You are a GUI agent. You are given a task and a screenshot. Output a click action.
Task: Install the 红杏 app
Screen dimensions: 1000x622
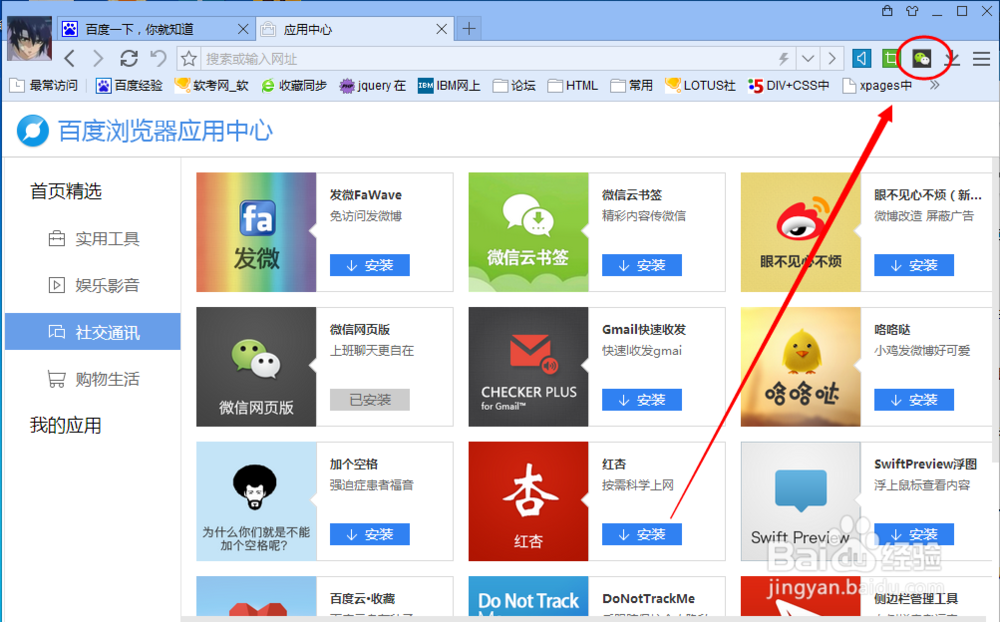coord(642,535)
